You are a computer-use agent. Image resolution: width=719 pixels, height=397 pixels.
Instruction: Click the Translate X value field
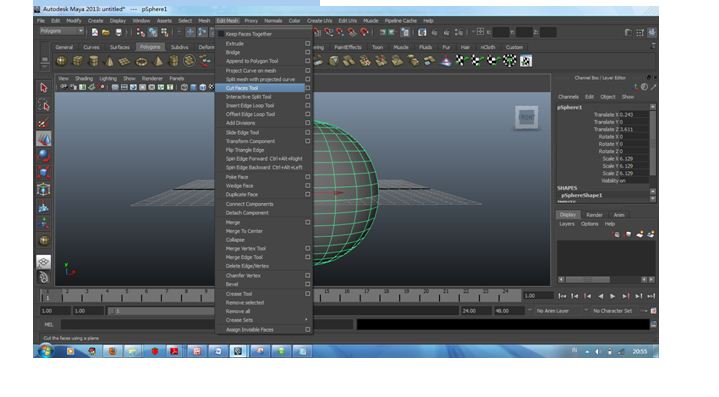pyautogui.click(x=633, y=115)
